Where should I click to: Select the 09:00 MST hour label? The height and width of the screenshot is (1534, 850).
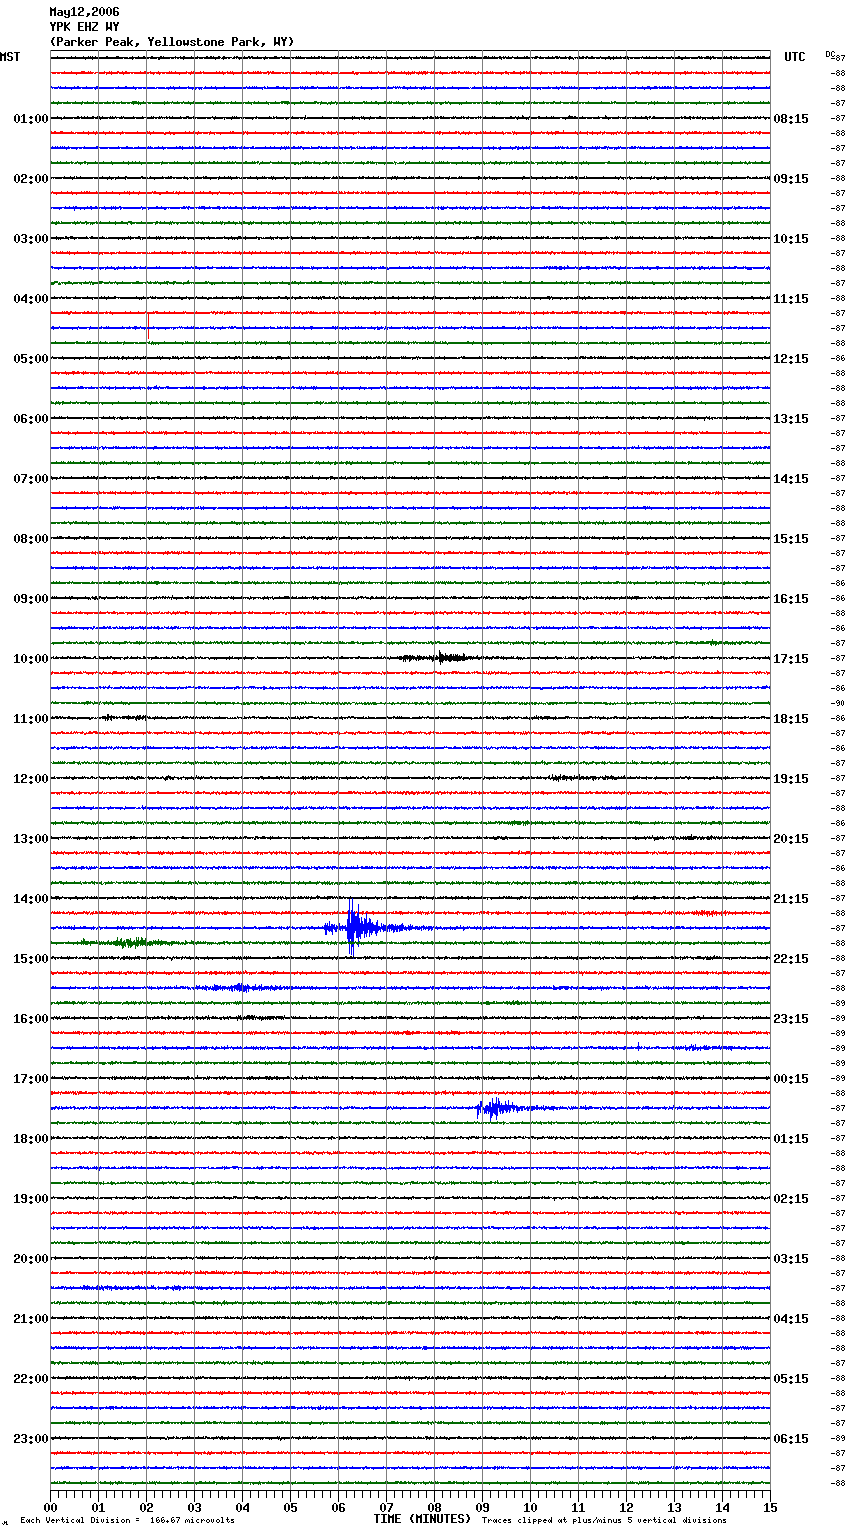pos(31,599)
